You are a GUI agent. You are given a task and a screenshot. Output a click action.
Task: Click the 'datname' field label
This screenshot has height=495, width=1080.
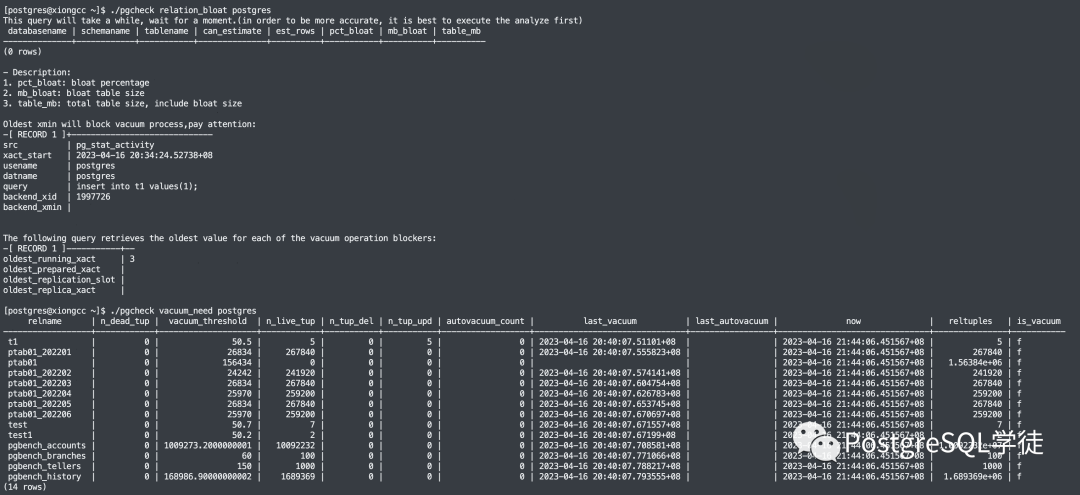tap(20, 176)
